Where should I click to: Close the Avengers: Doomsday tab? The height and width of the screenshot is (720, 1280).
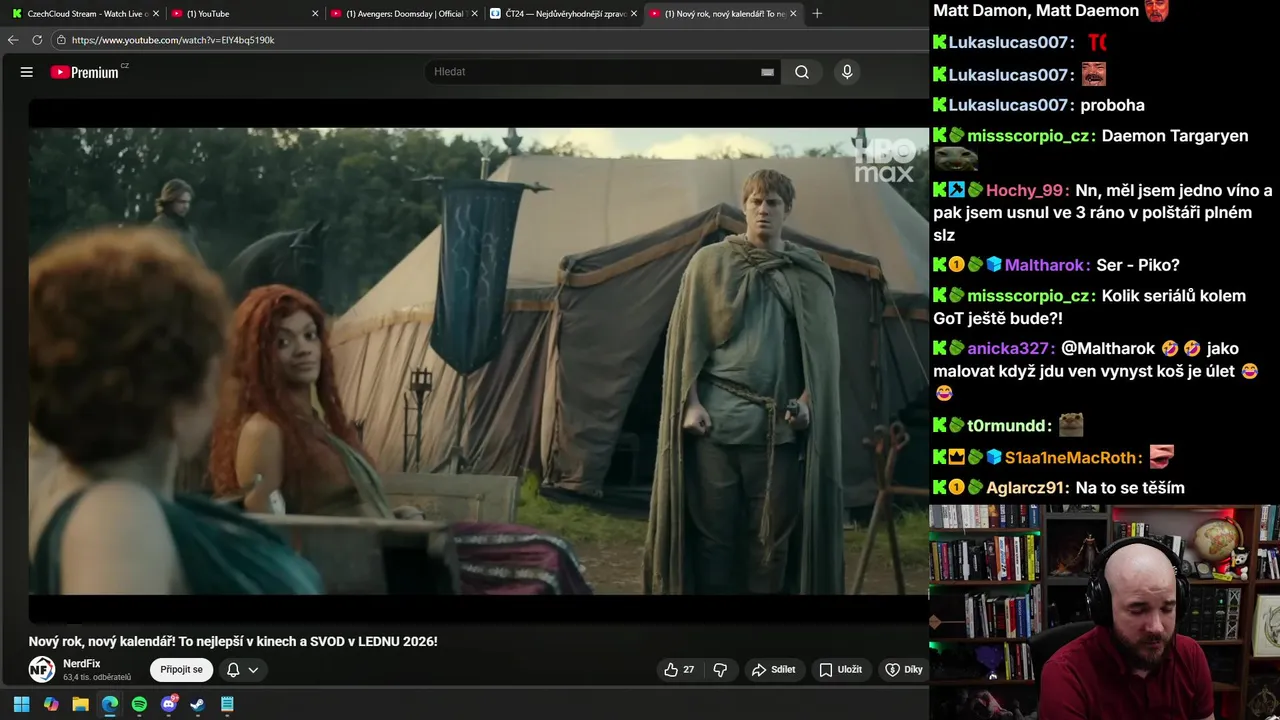[474, 14]
